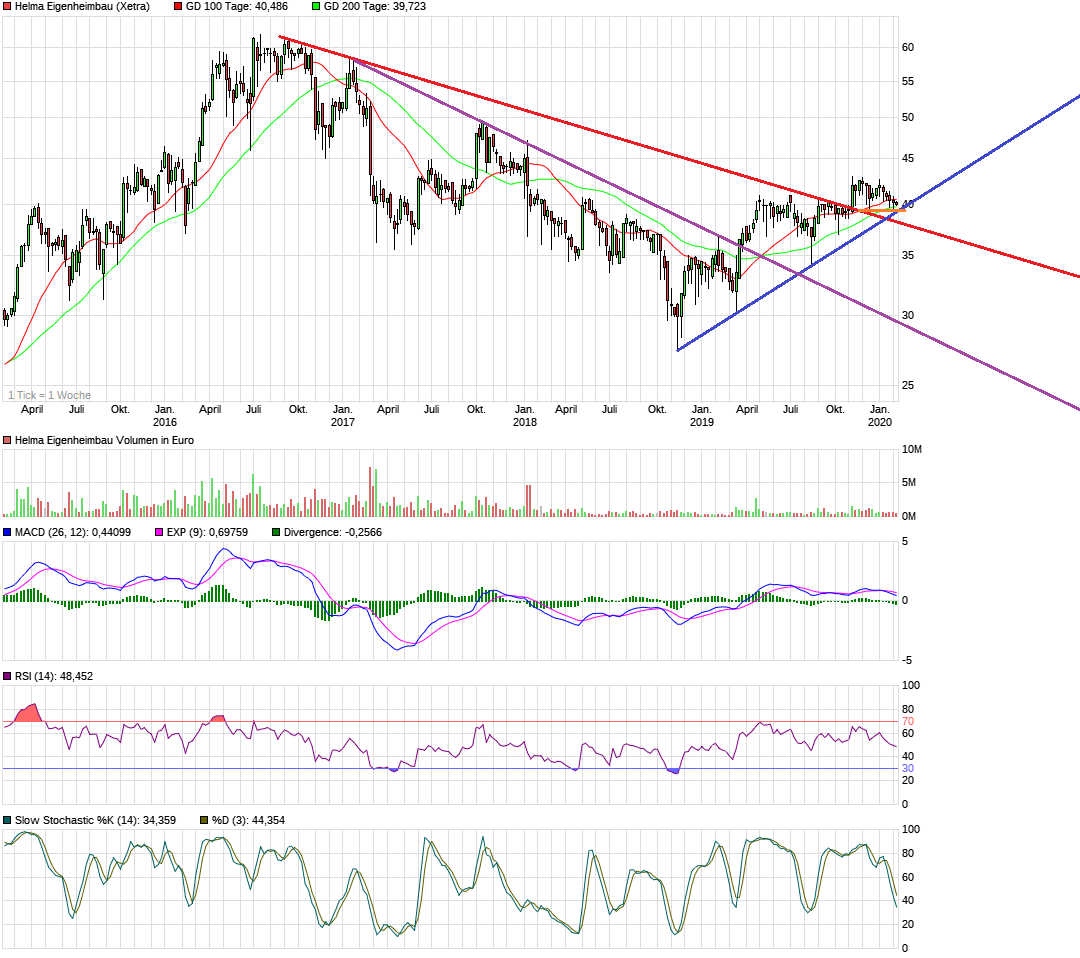Click the price axis value 25

[x=908, y=386]
